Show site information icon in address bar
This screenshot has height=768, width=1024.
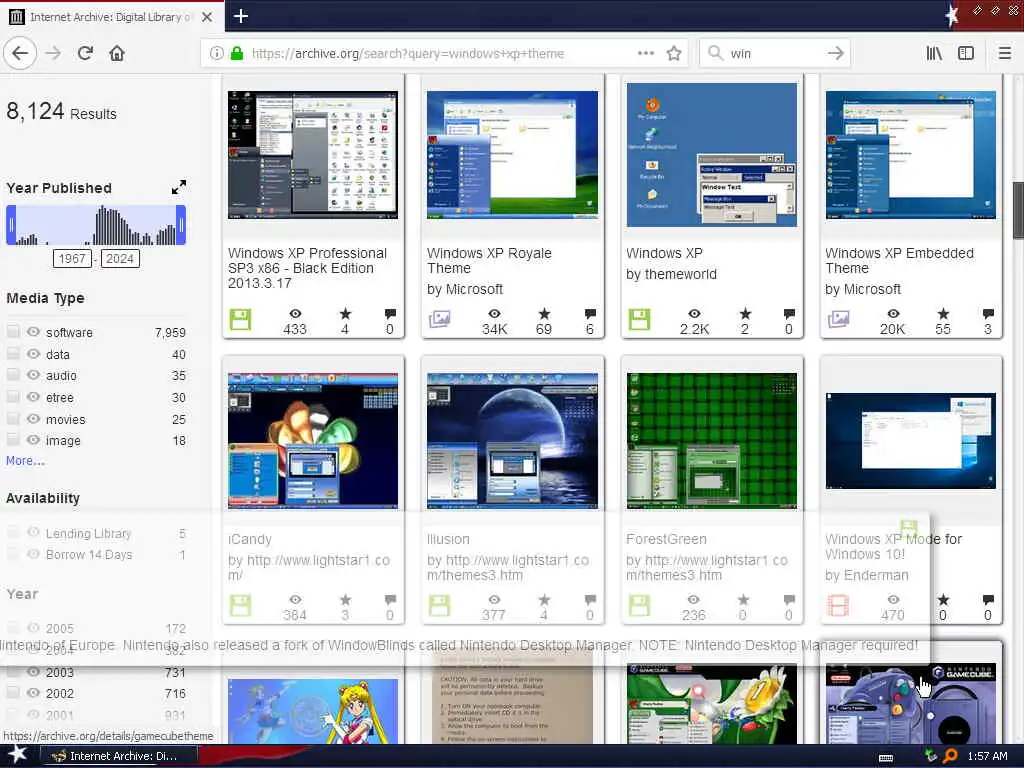(216, 53)
